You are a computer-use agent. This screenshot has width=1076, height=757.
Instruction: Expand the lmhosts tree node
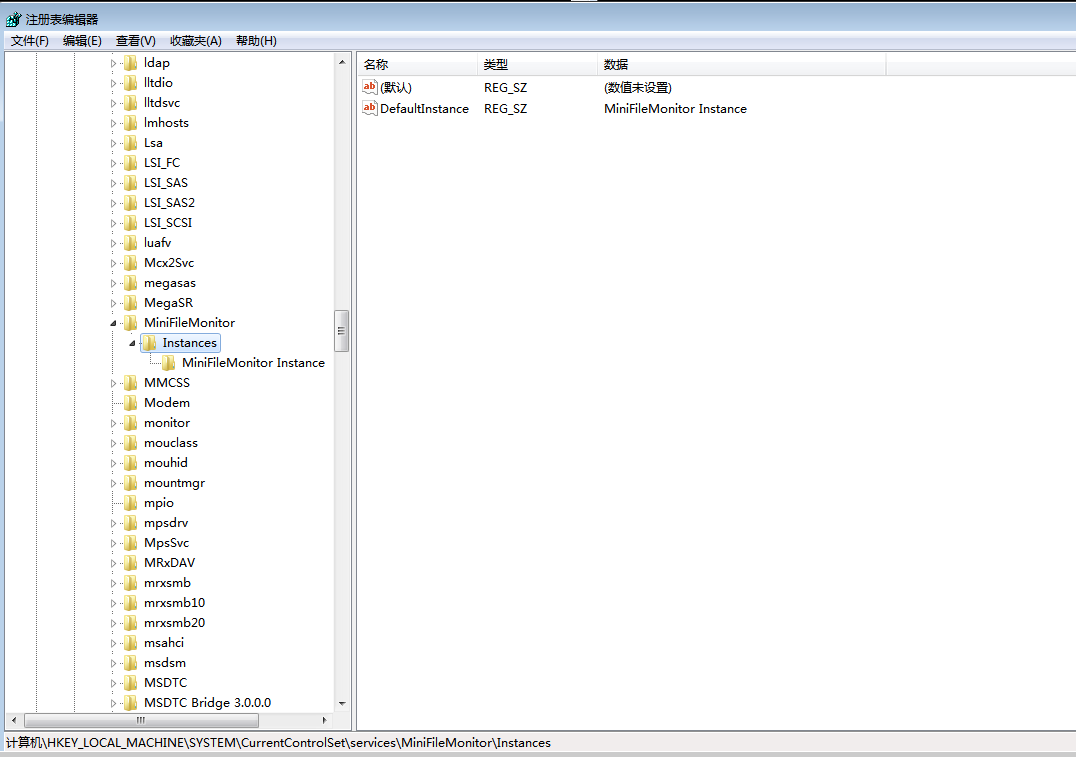pyautogui.click(x=113, y=124)
